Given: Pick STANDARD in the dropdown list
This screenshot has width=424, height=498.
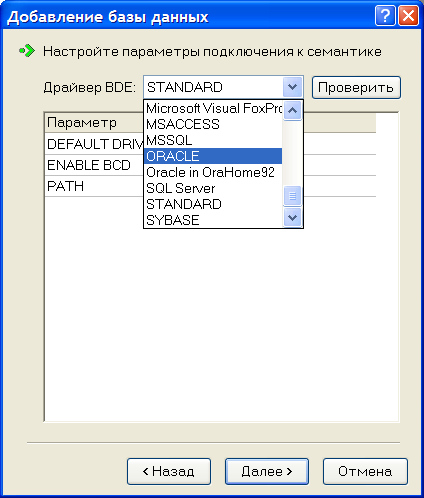Looking at the screenshot, I should pyautogui.click(x=213, y=204).
